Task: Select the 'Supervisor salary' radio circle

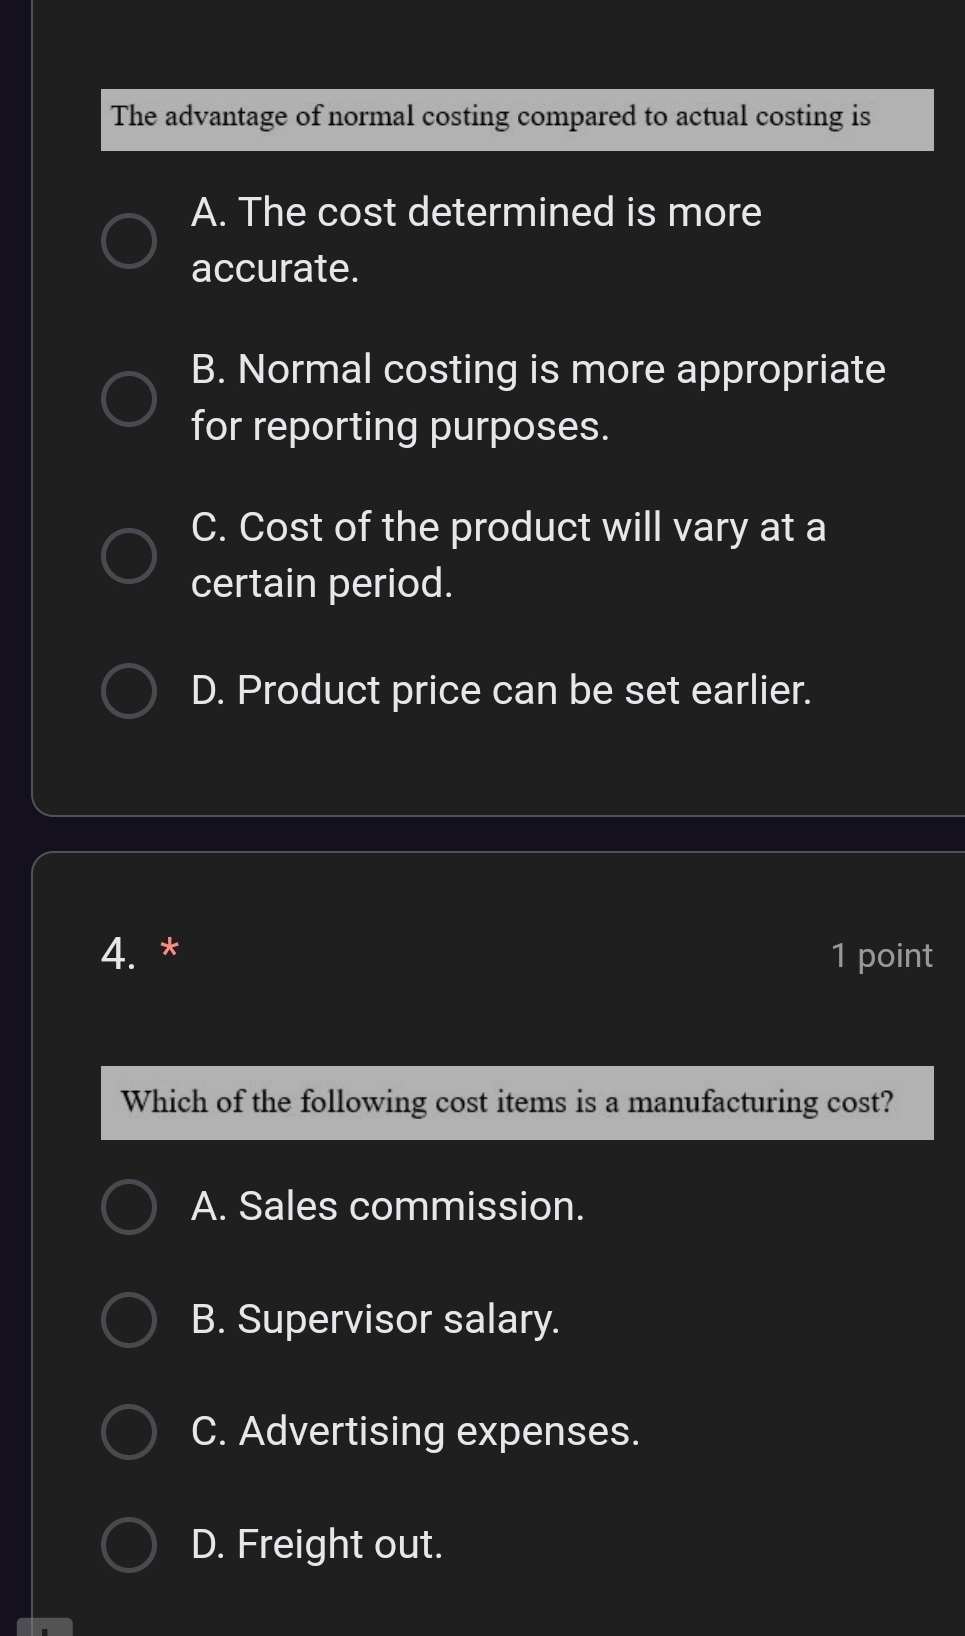Action: [x=129, y=1320]
